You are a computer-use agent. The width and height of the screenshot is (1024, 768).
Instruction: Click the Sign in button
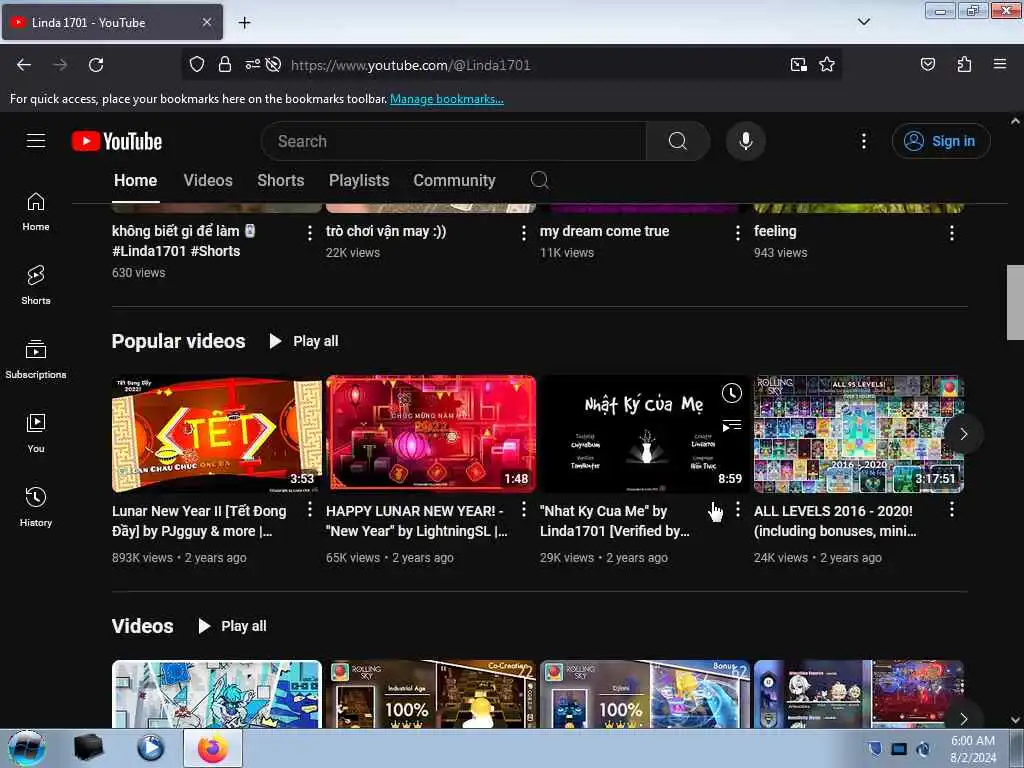click(940, 141)
